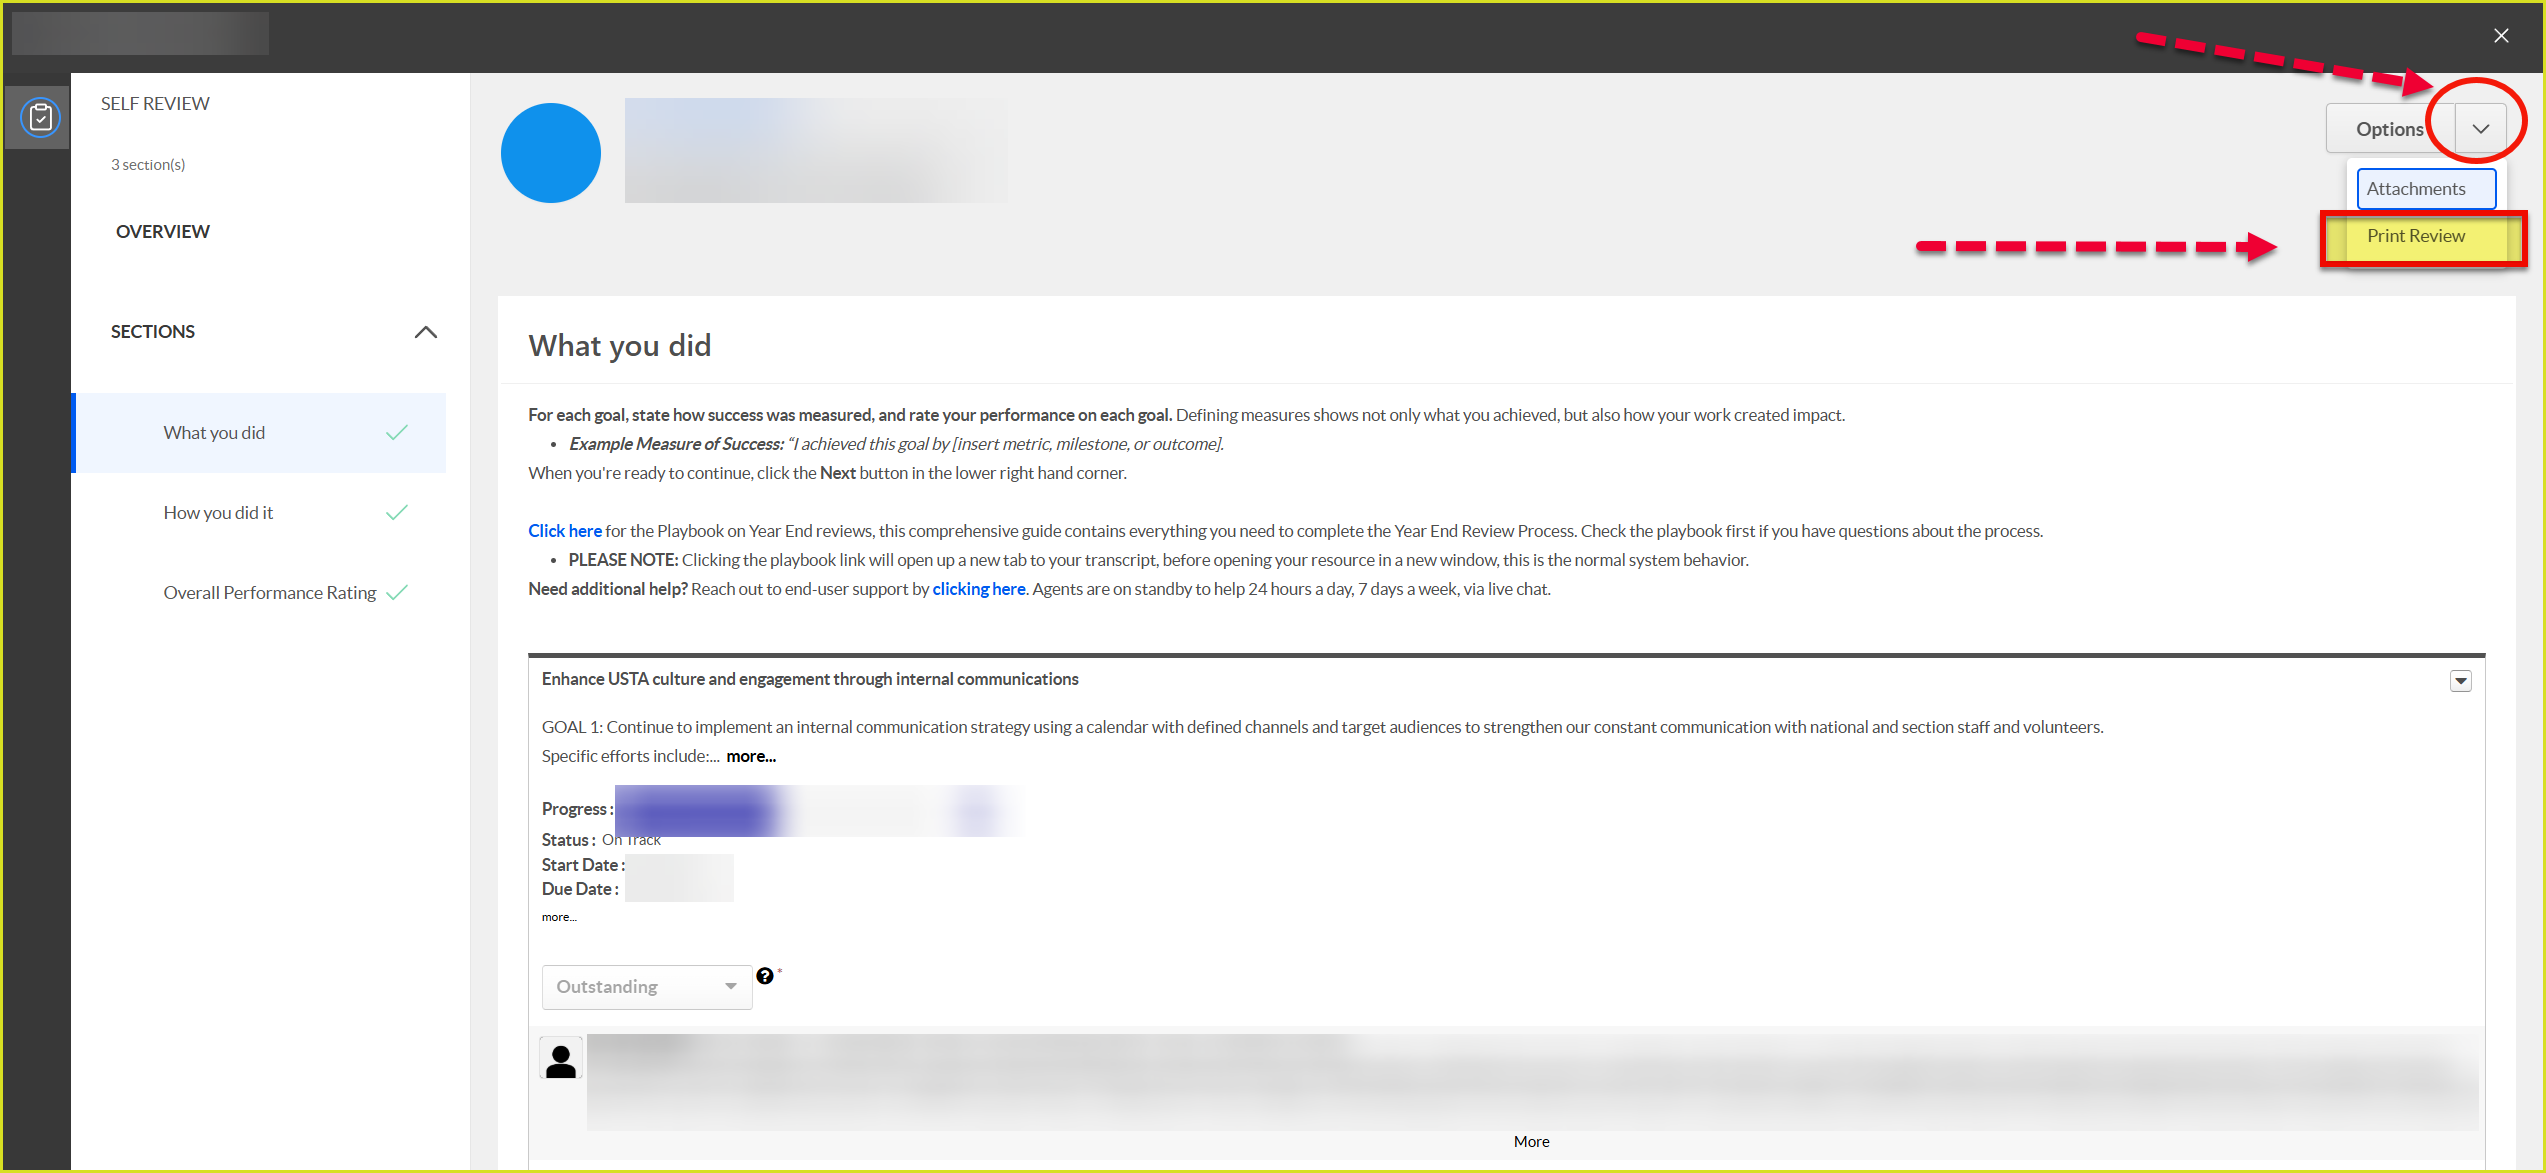Open the How you did it section
Image resolution: width=2546 pixels, height=1173 pixels.
[x=218, y=513]
